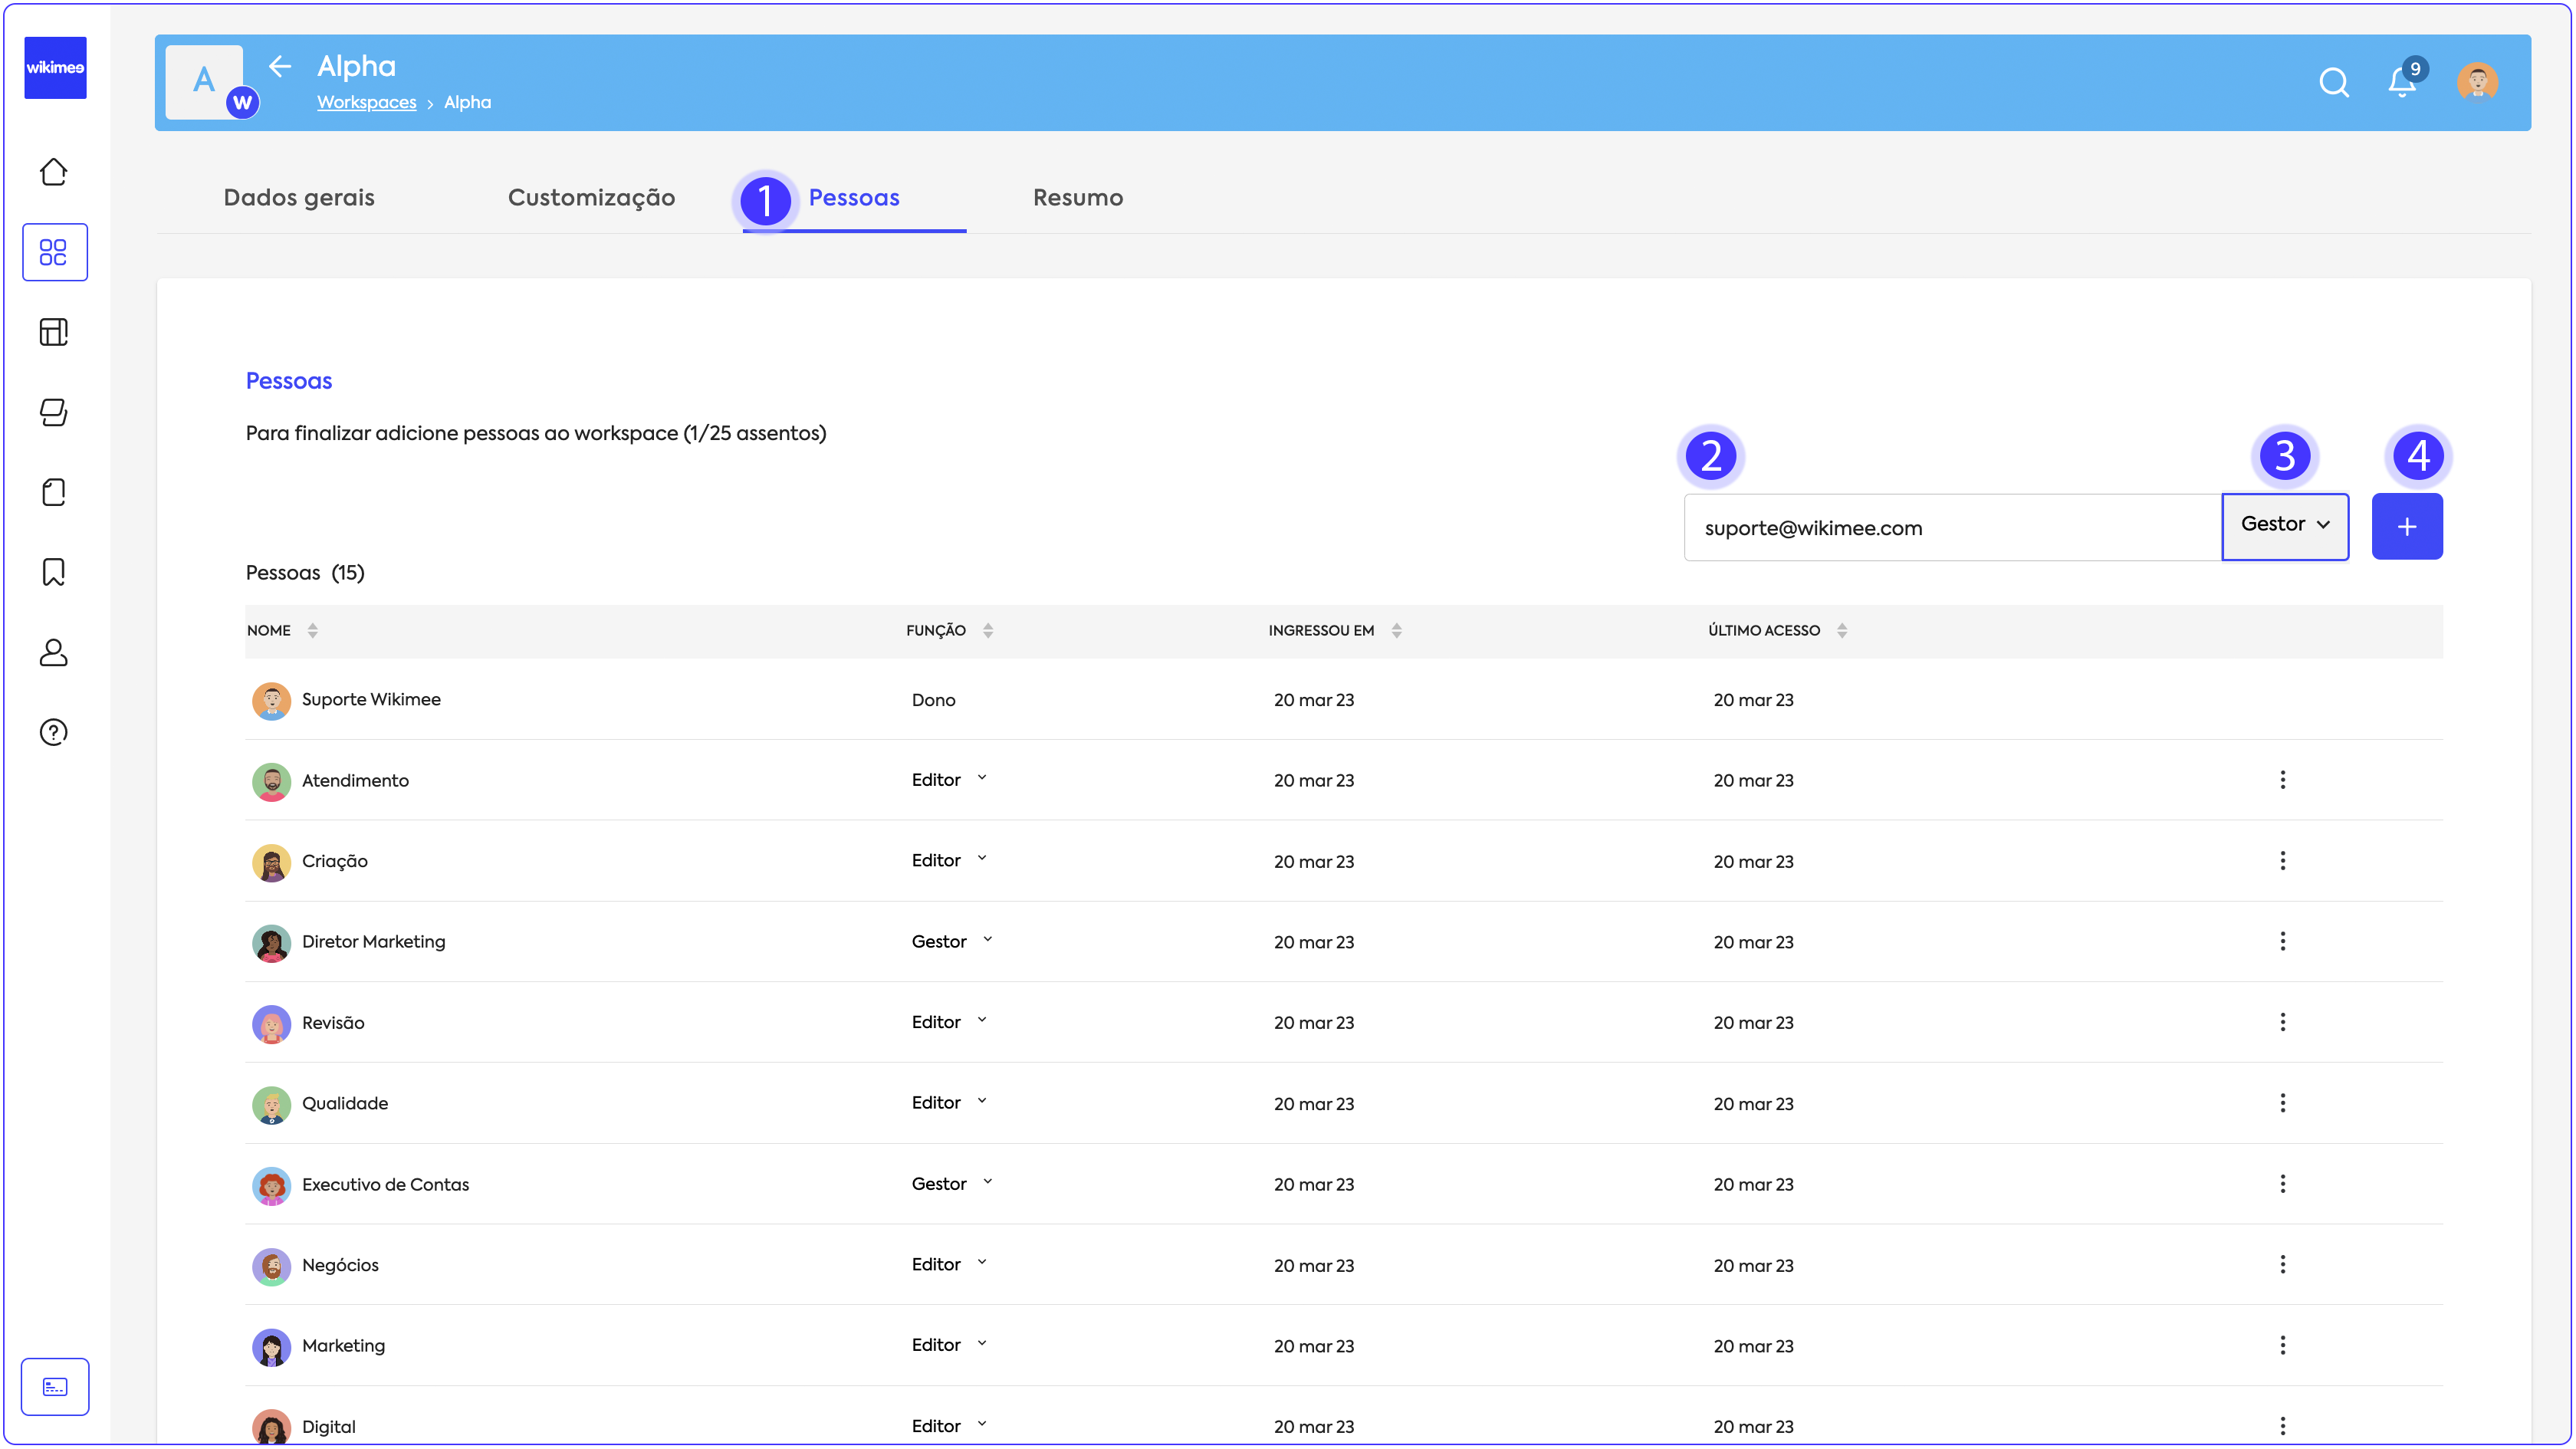Expand Editor role dropdown for Criação
The image size is (2576, 1449).
950,860
